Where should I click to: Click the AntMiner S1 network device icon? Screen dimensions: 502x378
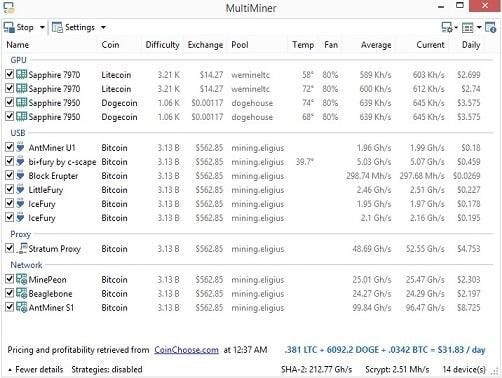point(22,307)
